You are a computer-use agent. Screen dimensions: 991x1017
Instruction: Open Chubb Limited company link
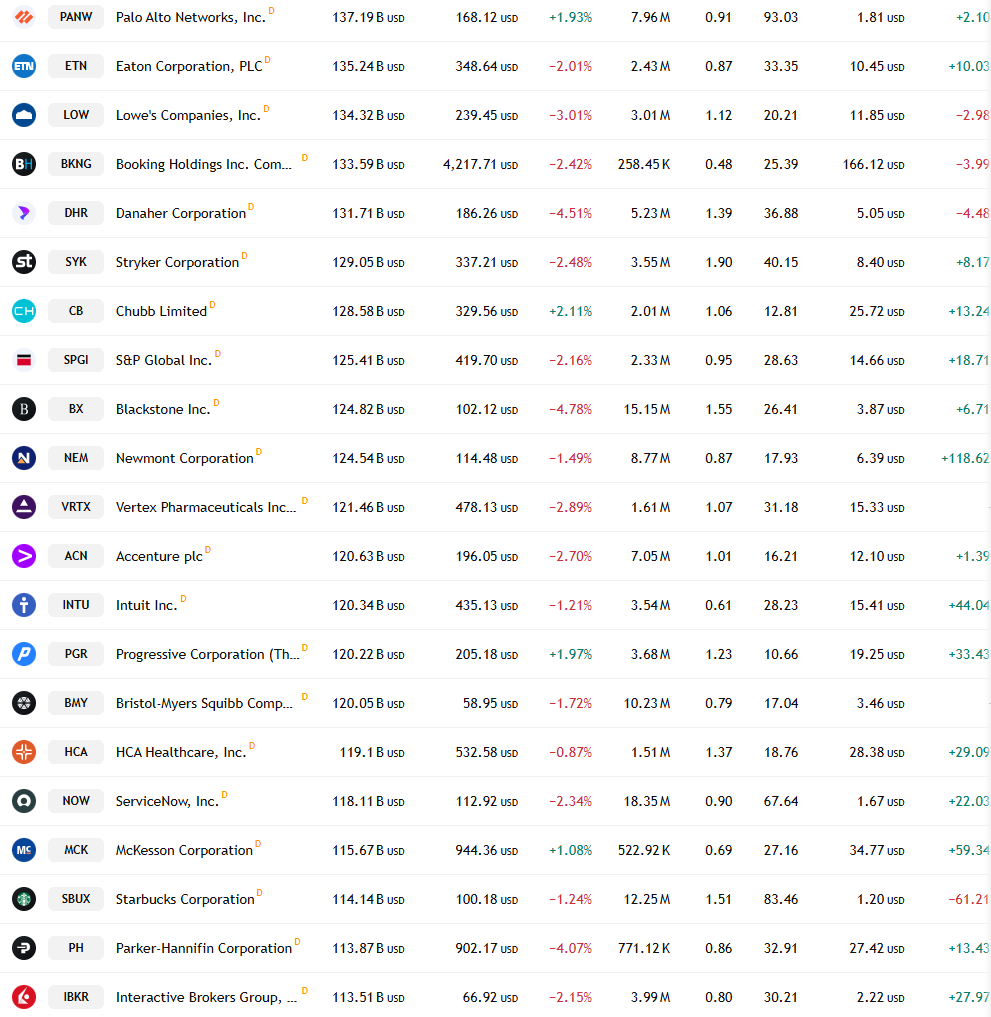pyautogui.click(x=161, y=311)
